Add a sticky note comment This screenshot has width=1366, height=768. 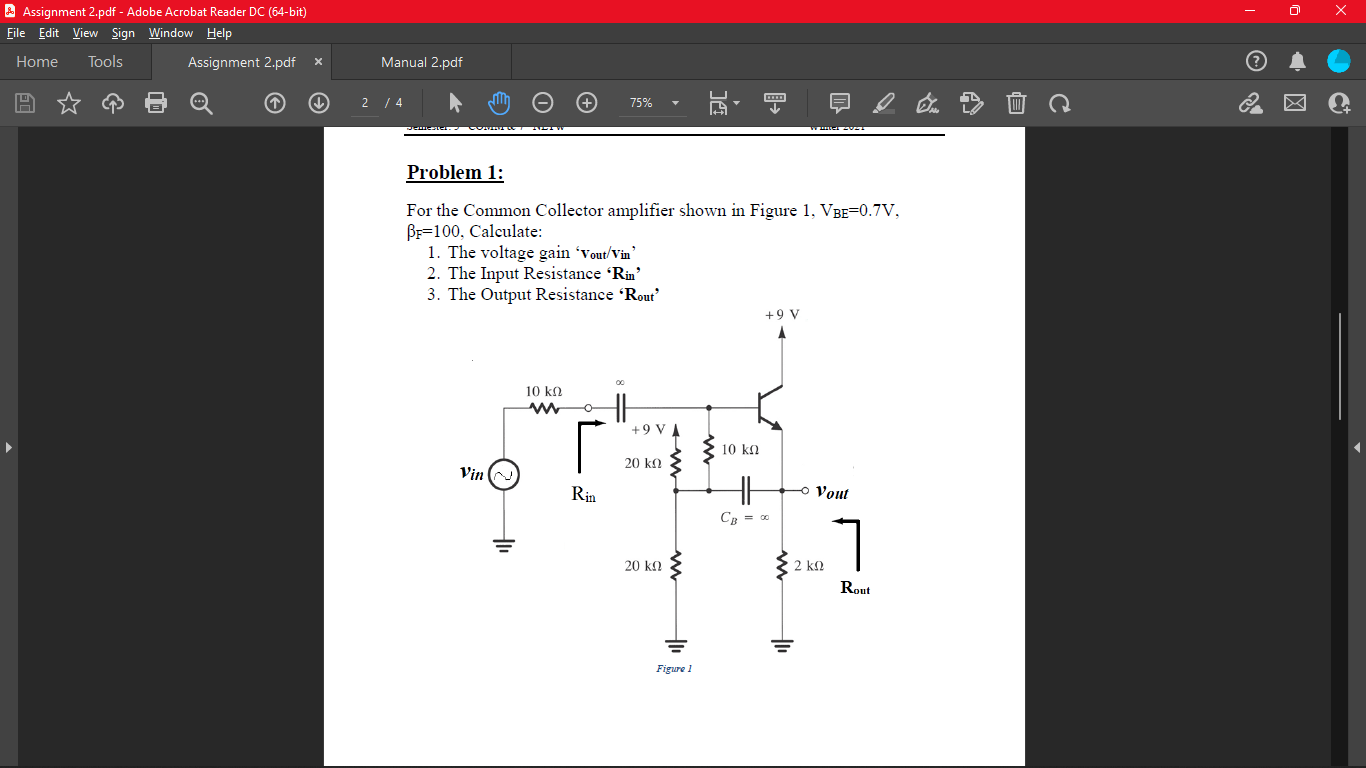839,103
